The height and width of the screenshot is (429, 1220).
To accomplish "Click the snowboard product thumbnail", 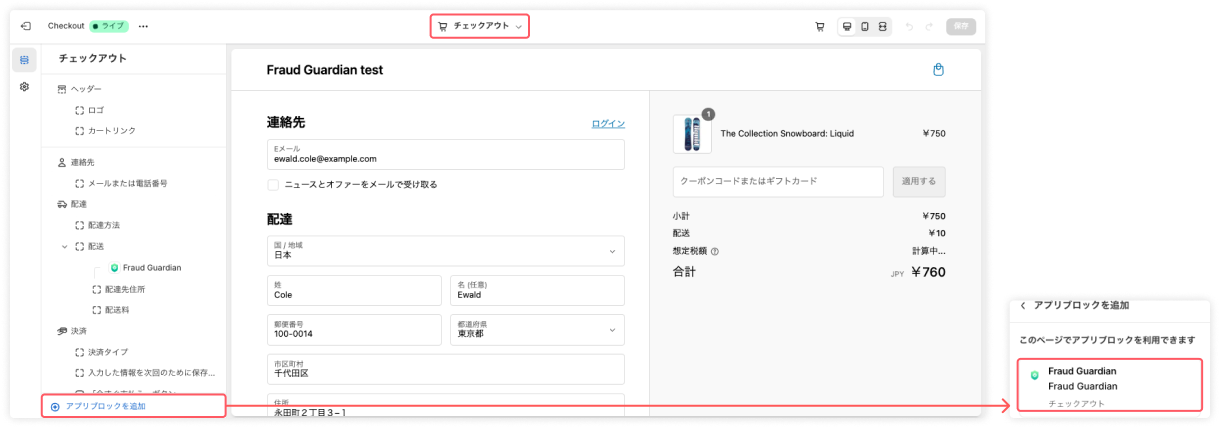I will [692, 134].
